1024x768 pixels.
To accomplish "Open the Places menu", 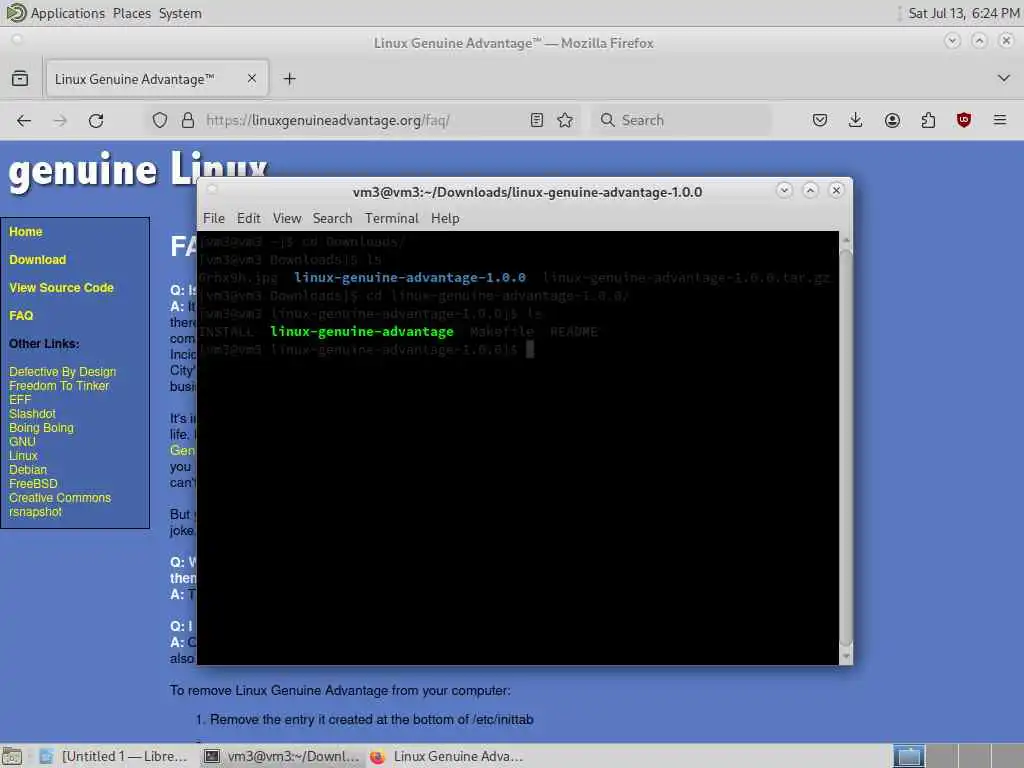I will coord(131,13).
